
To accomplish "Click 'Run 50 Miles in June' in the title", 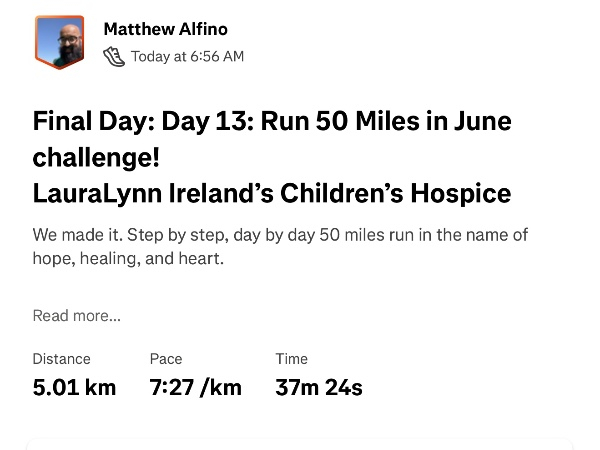I will [x=386, y=121].
